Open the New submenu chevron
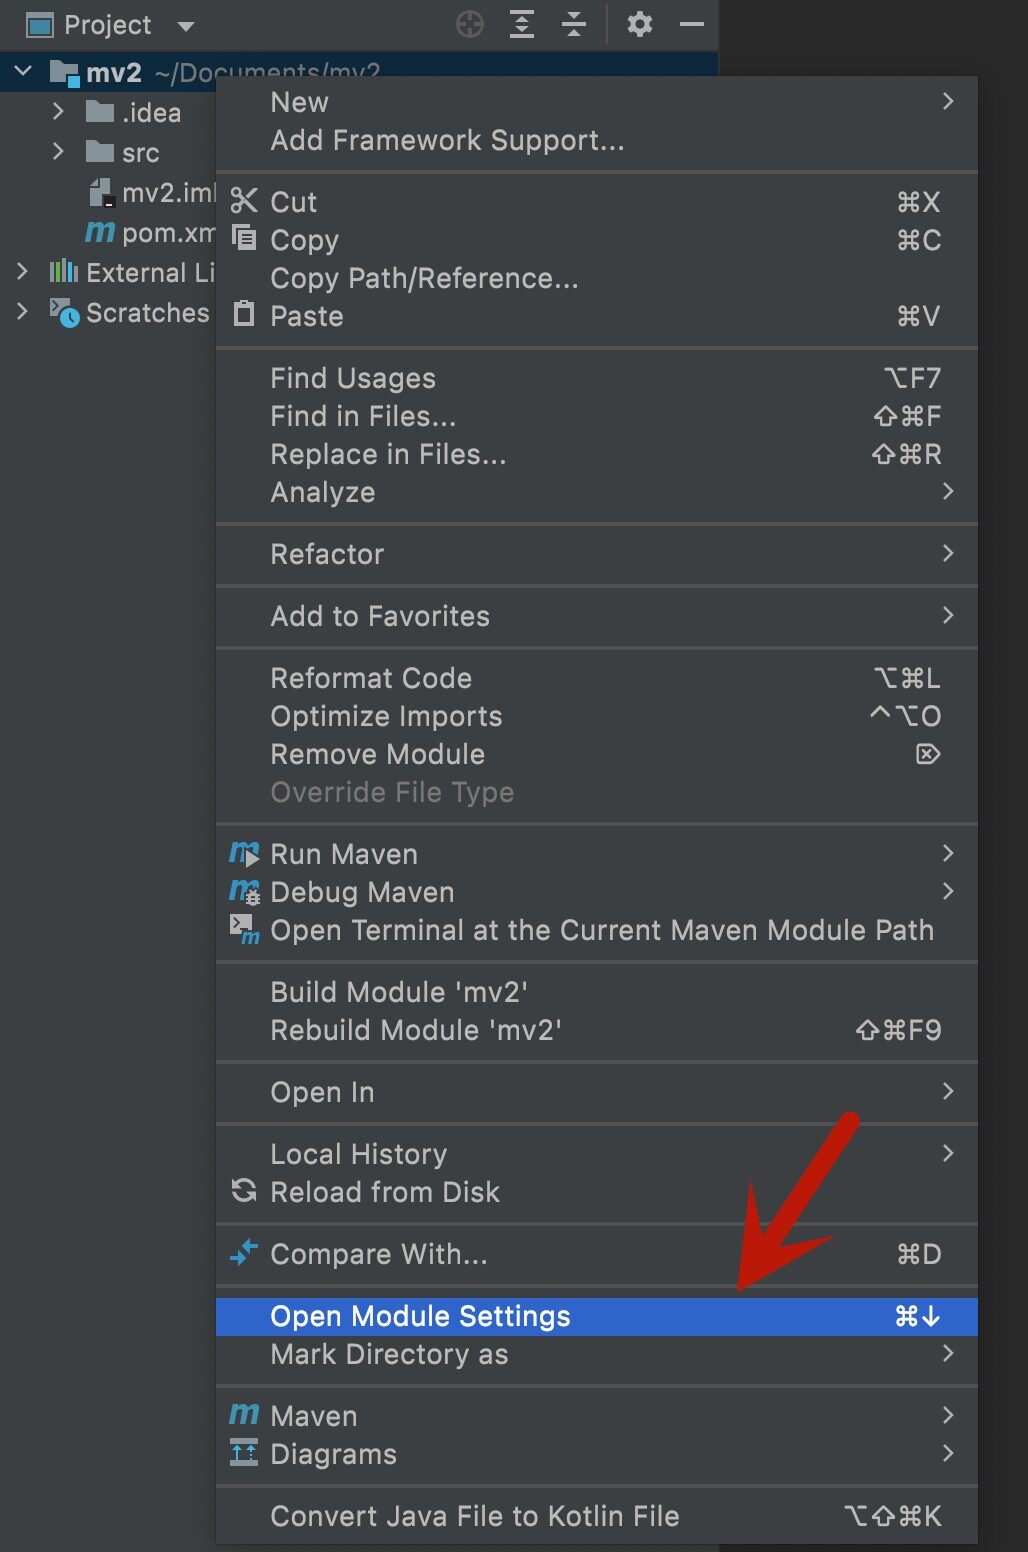Screen dimensions: 1028x1552 947,102
